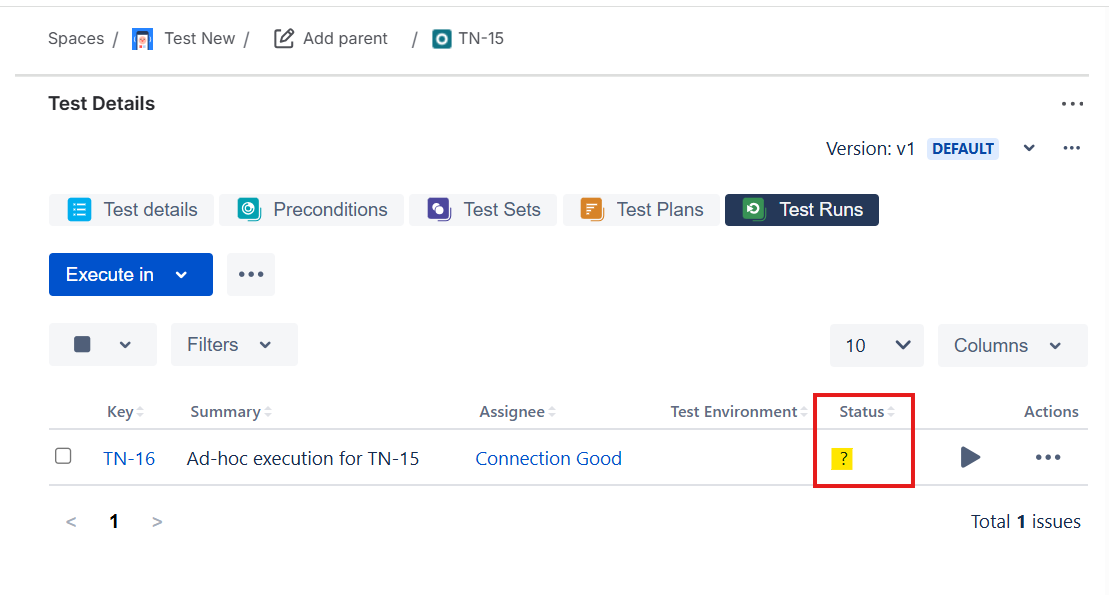Open the Columns dropdown
The image size is (1109, 595).
pos(1011,346)
